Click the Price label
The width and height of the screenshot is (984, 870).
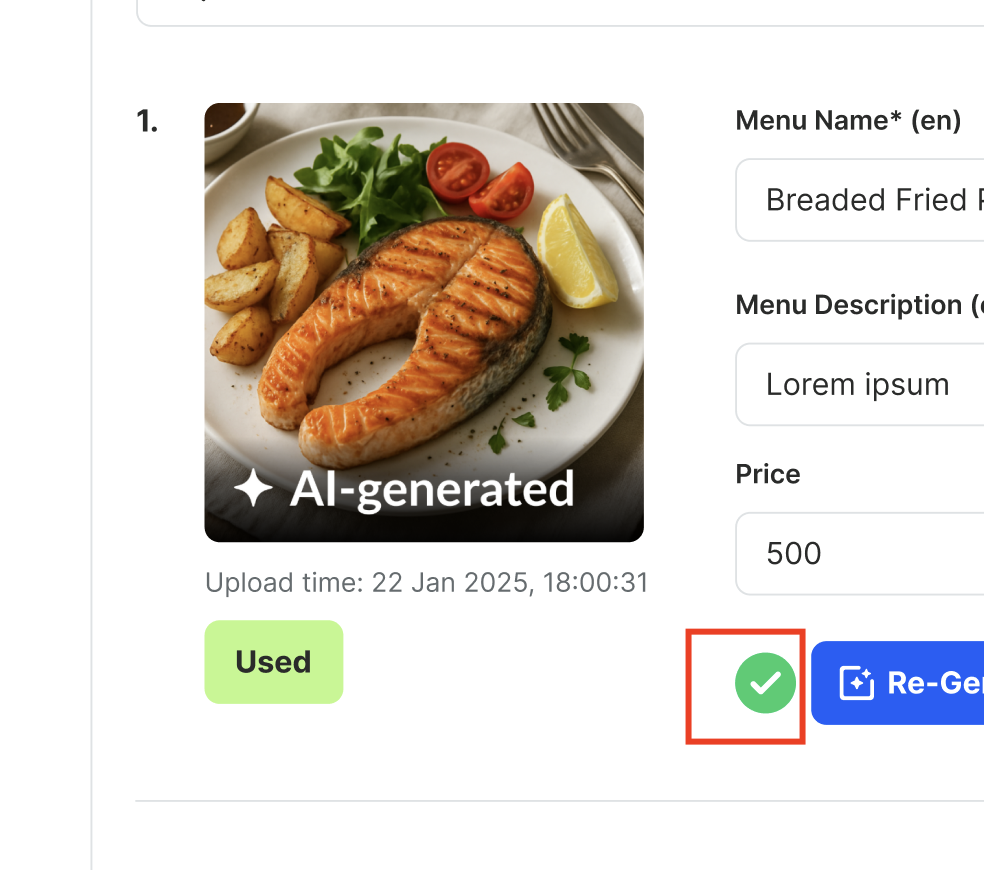[x=768, y=474]
